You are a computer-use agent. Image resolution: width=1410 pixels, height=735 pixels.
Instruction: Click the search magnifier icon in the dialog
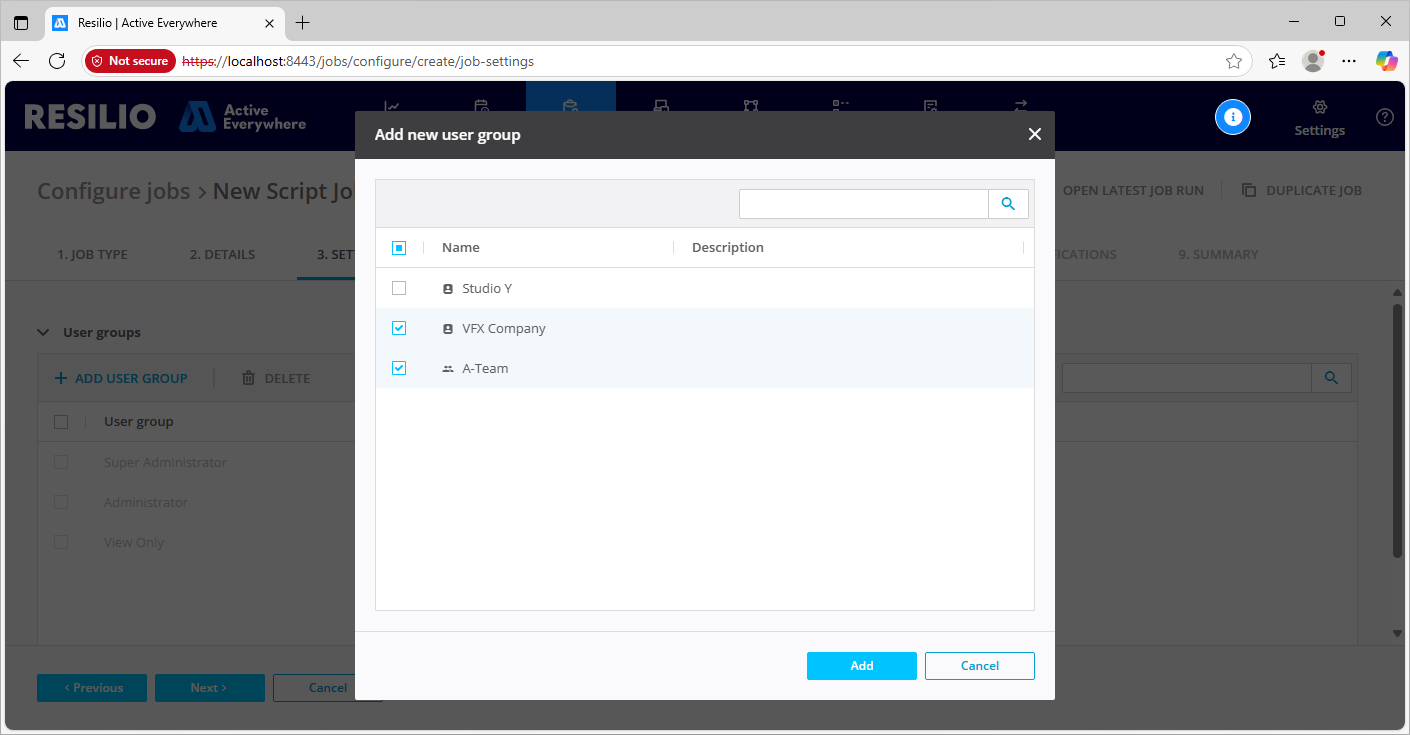tap(1008, 204)
